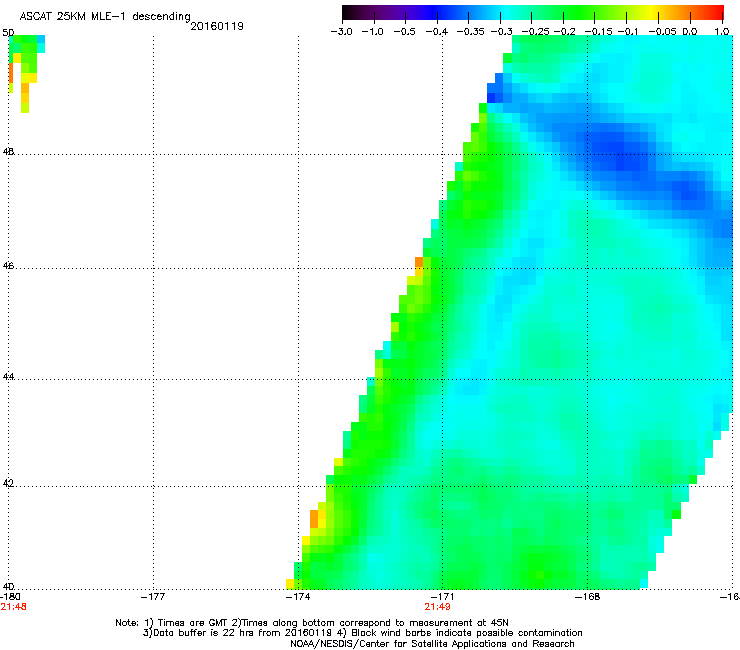Select the latitude label "46"
This screenshot has height=650, width=740.
(8, 265)
